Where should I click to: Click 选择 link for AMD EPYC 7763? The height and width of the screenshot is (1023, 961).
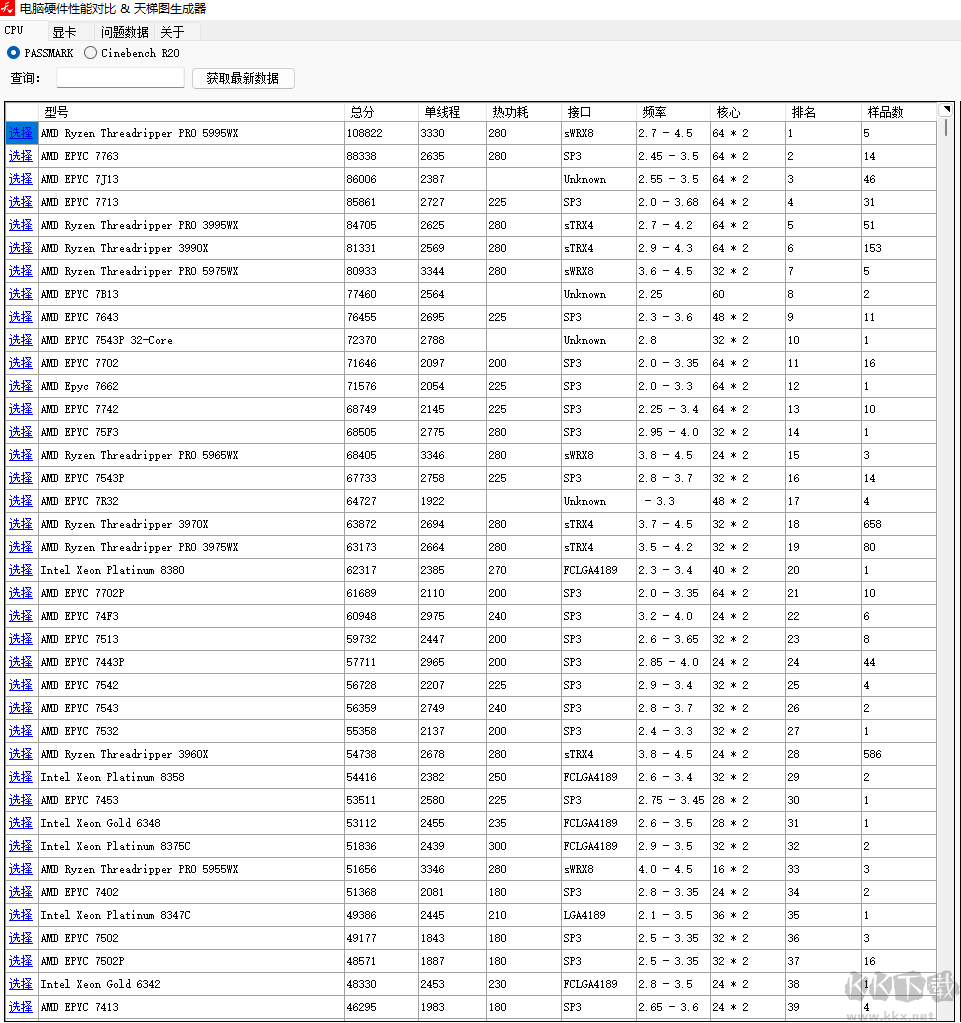(21, 156)
